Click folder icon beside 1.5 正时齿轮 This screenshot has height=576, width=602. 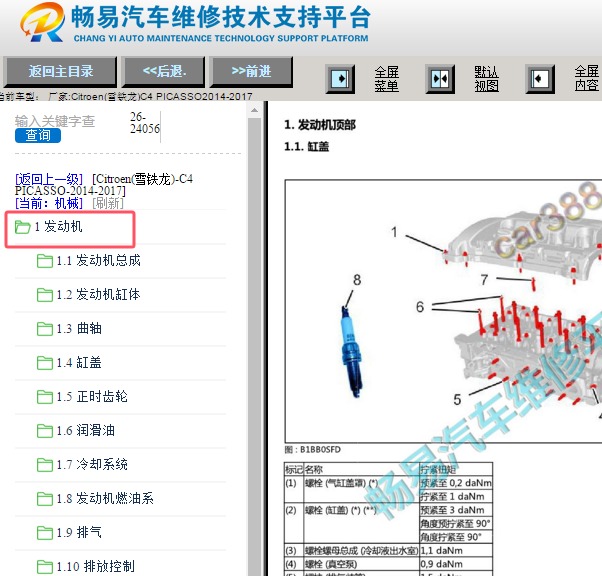pos(45,397)
